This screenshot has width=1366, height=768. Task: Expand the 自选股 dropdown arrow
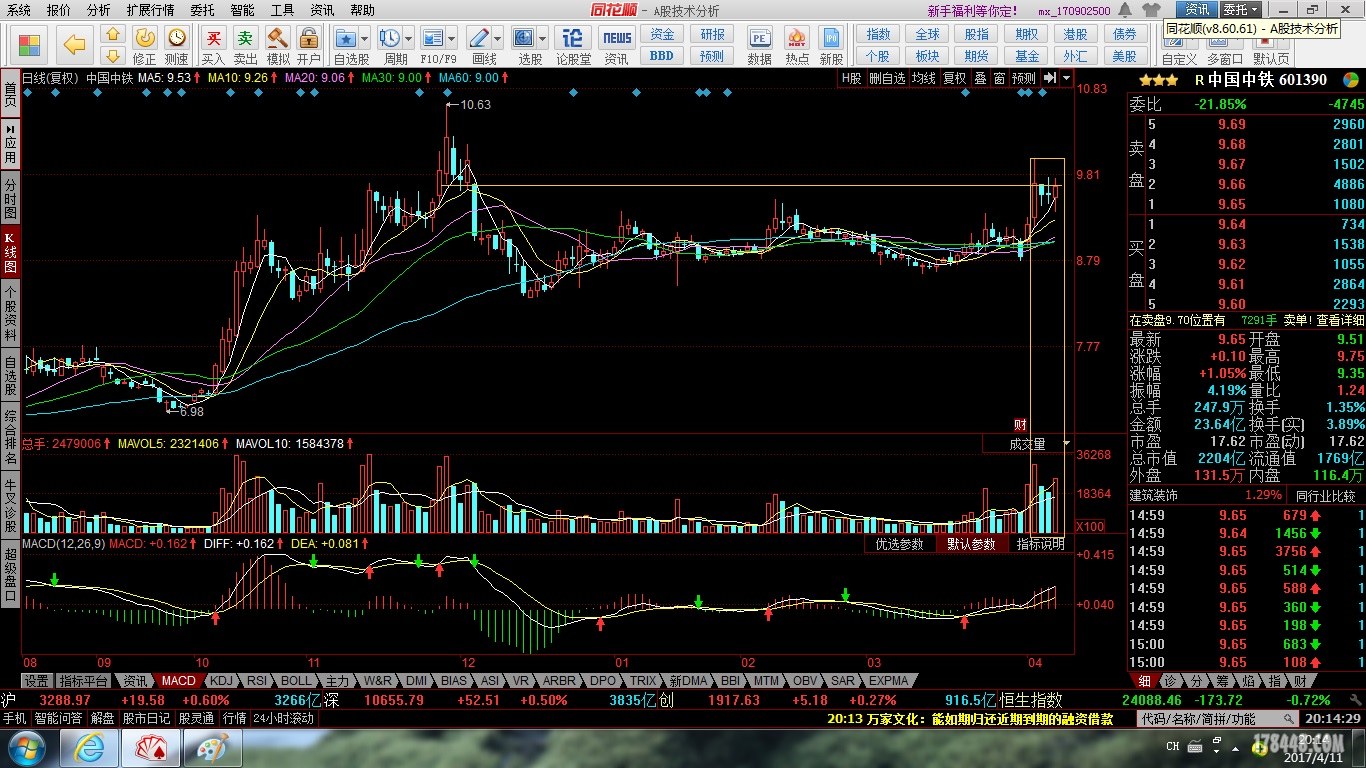(364, 39)
